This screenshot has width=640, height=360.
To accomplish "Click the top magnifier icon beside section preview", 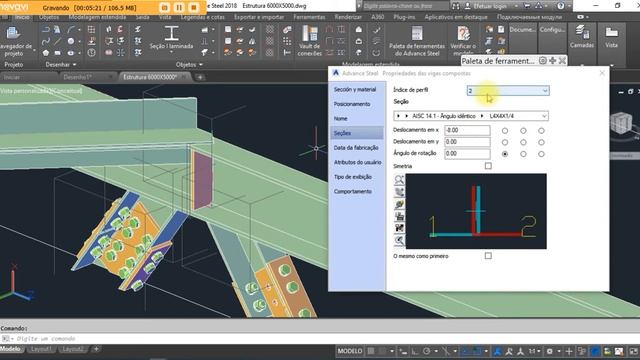I will 399,180.
